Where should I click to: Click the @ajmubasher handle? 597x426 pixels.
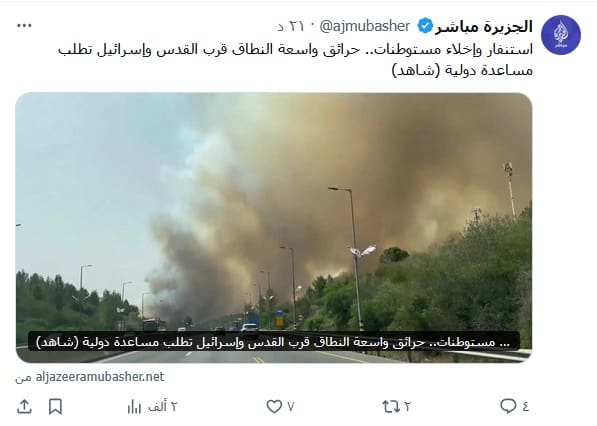pos(365,26)
